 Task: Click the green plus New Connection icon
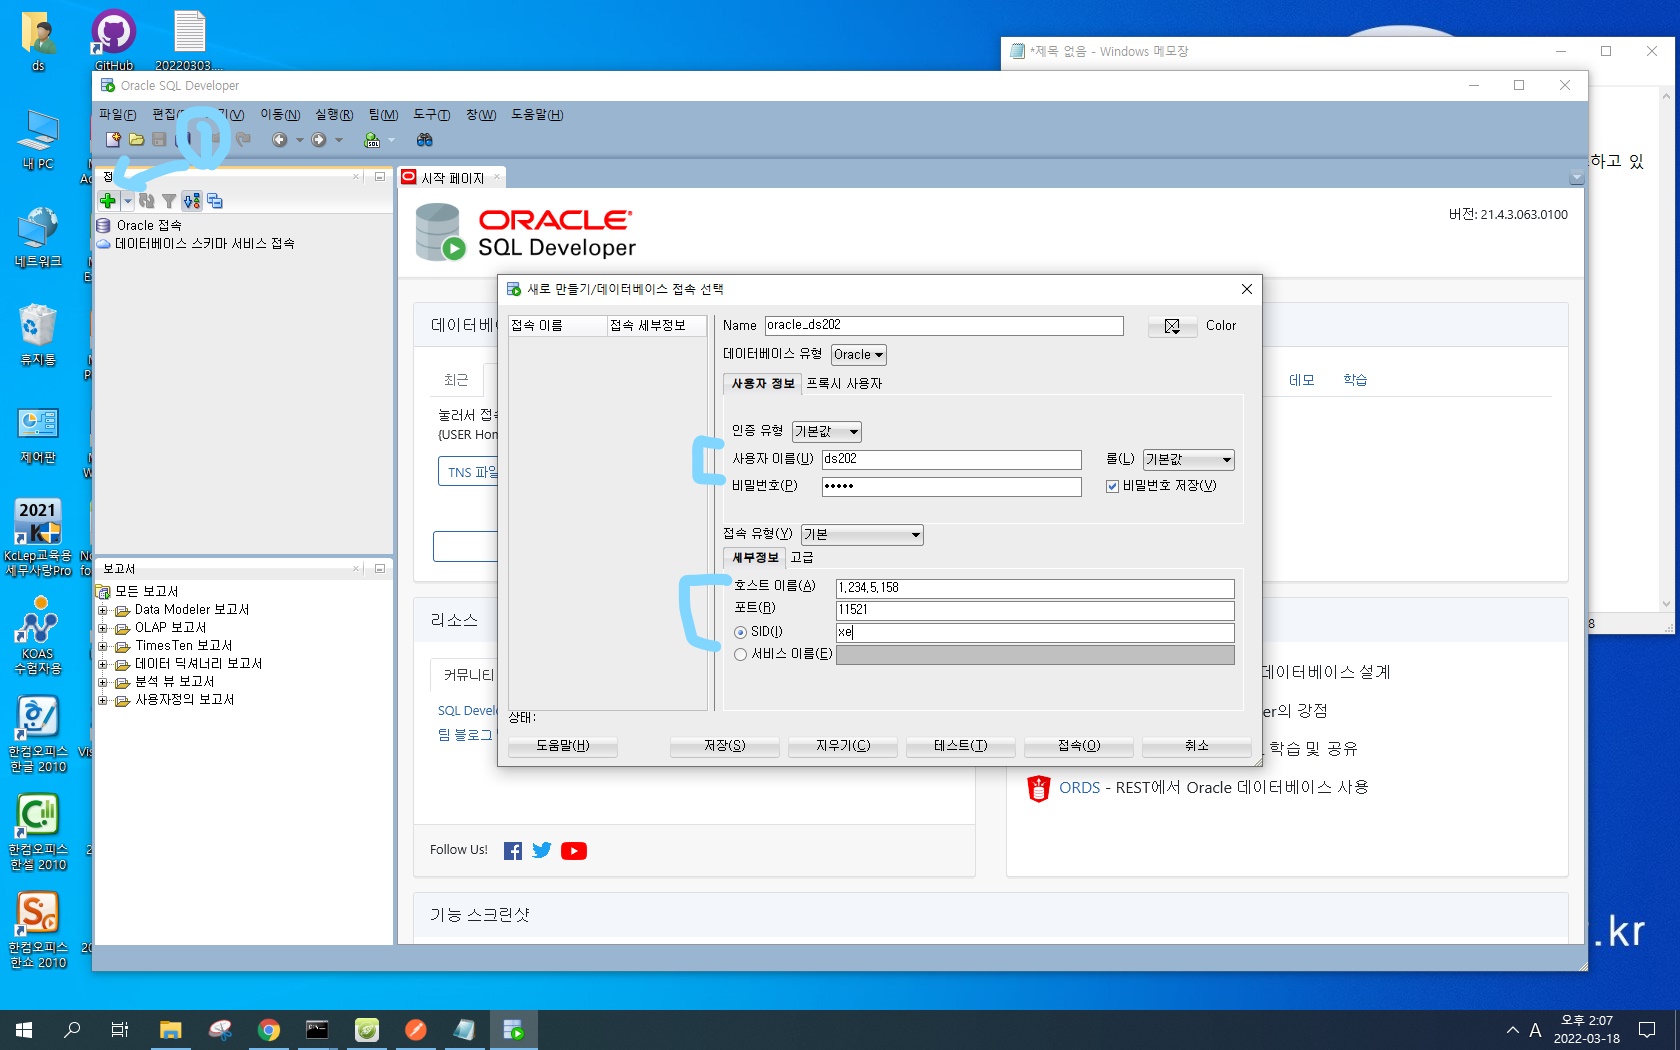point(108,201)
